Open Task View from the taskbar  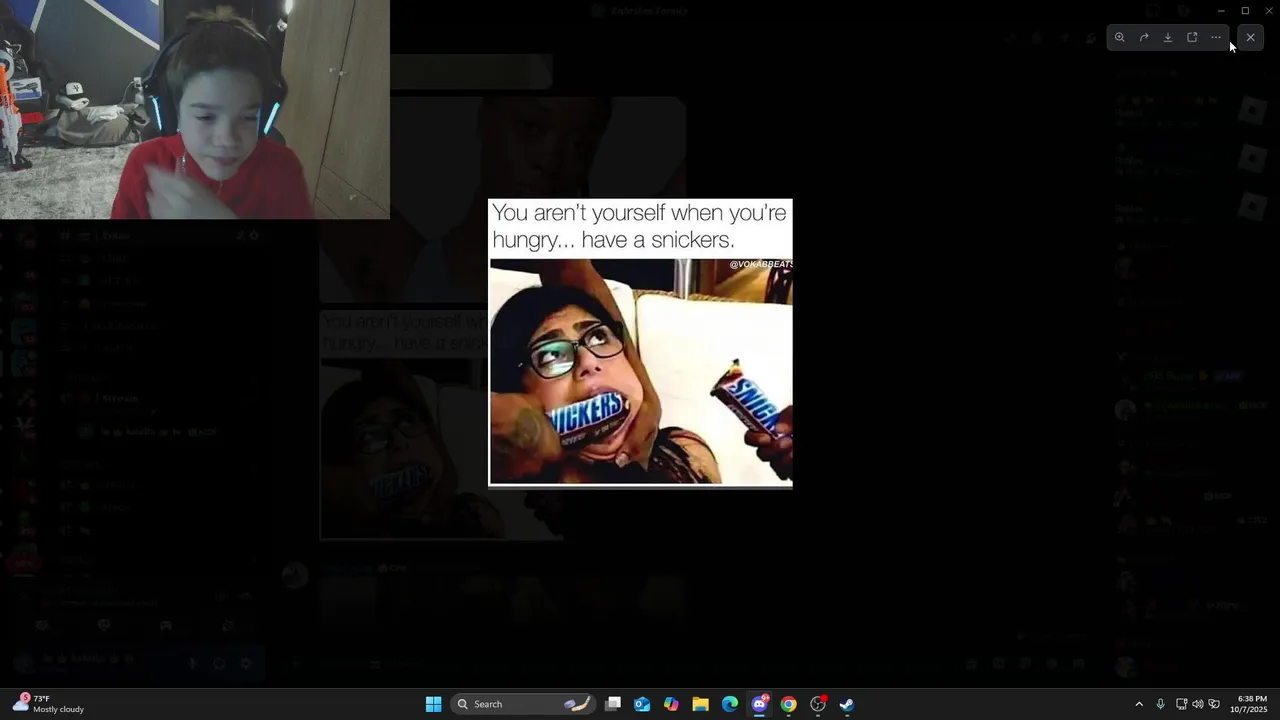tap(613, 704)
